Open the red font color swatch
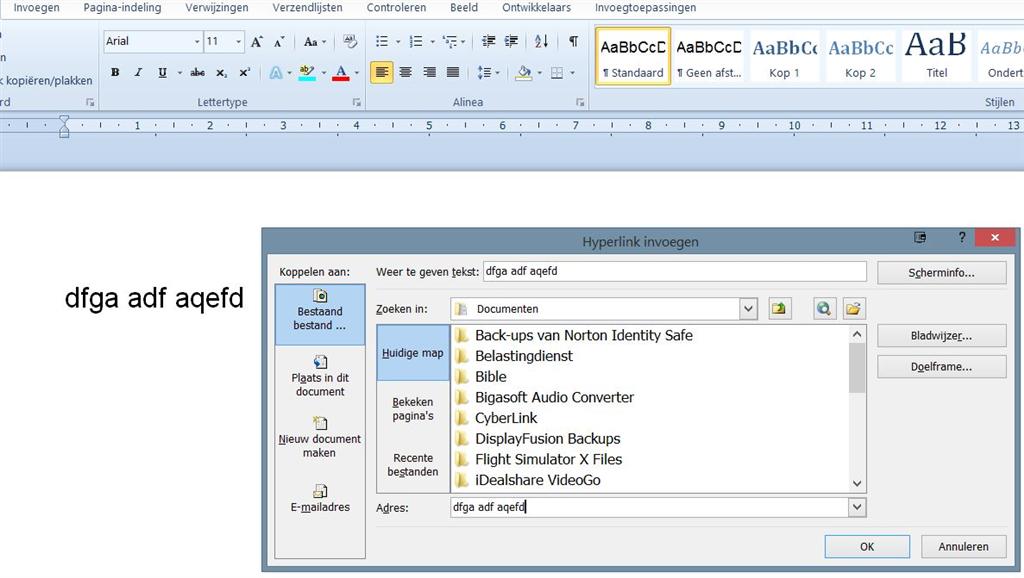Viewport: 1024px width, 578px height. click(341, 72)
